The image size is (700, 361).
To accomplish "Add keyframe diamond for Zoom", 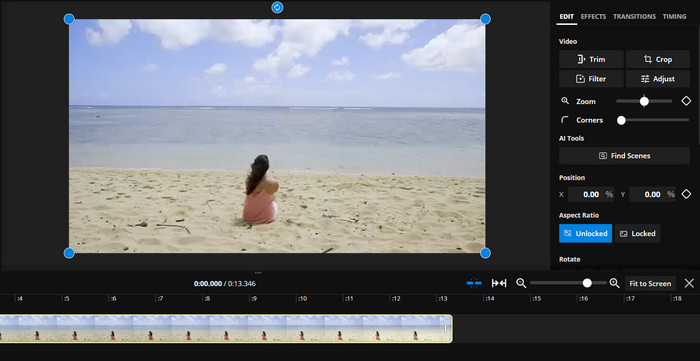I will pos(686,101).
